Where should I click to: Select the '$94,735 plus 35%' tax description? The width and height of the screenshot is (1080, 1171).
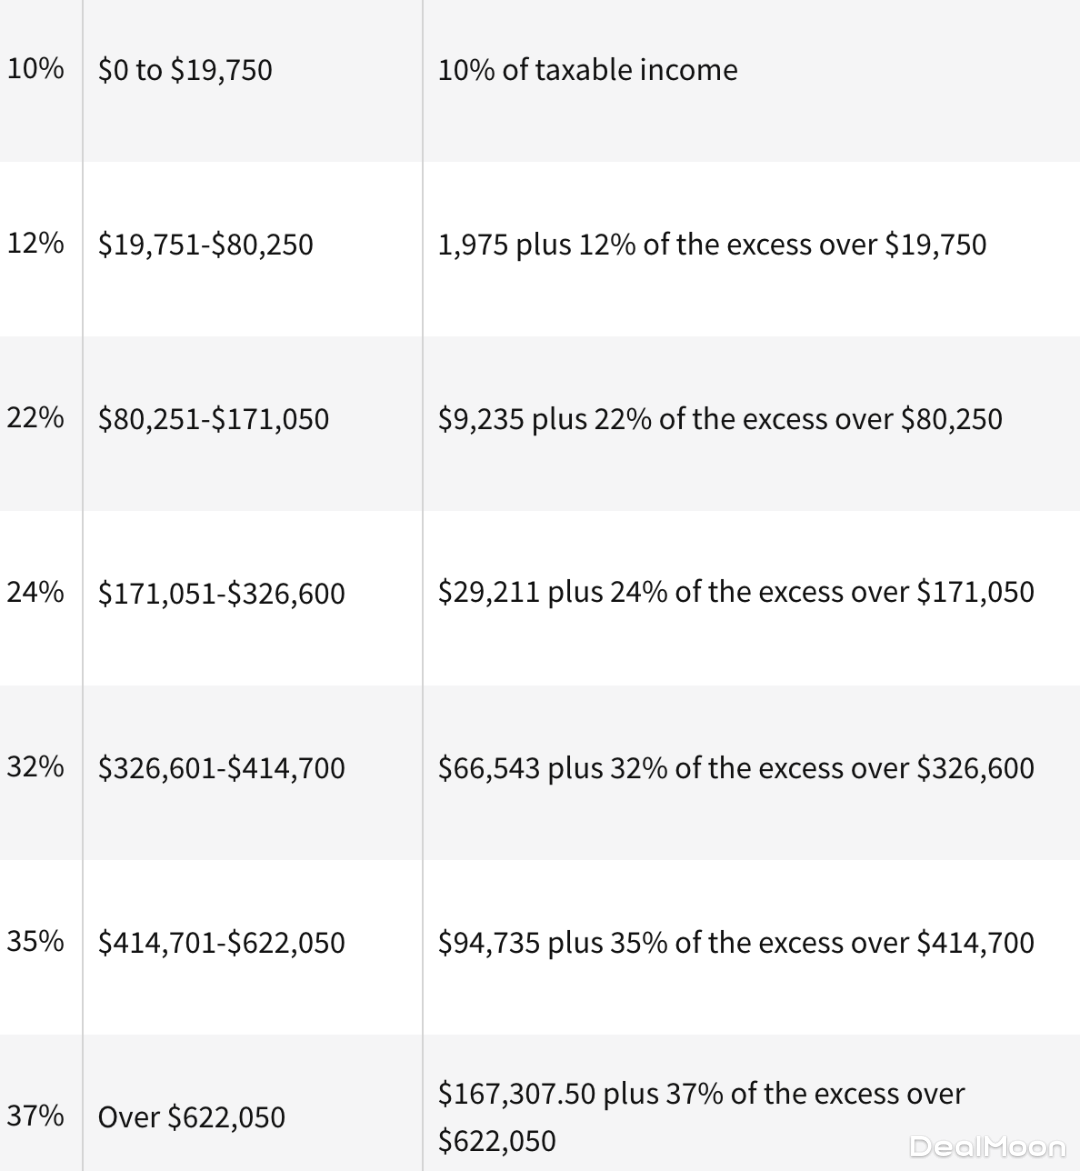coord(735,942)
